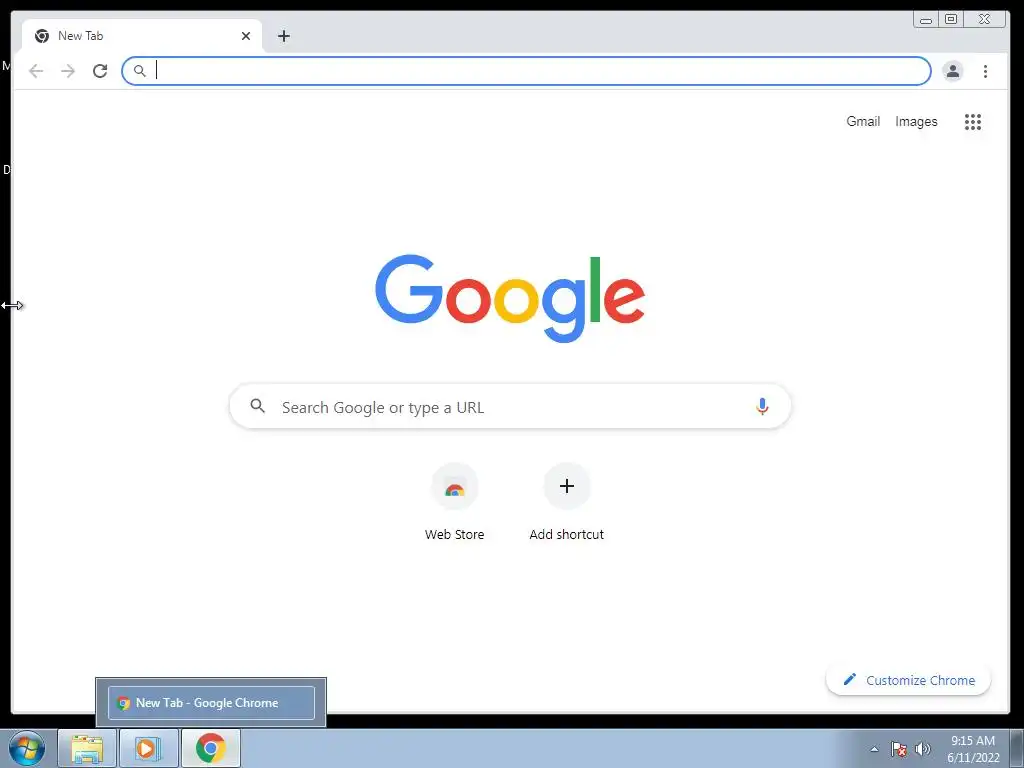Viewport: 1024px width, 768px height.
Task: Open the volume speaker tray icon
Action: (922, 749)
